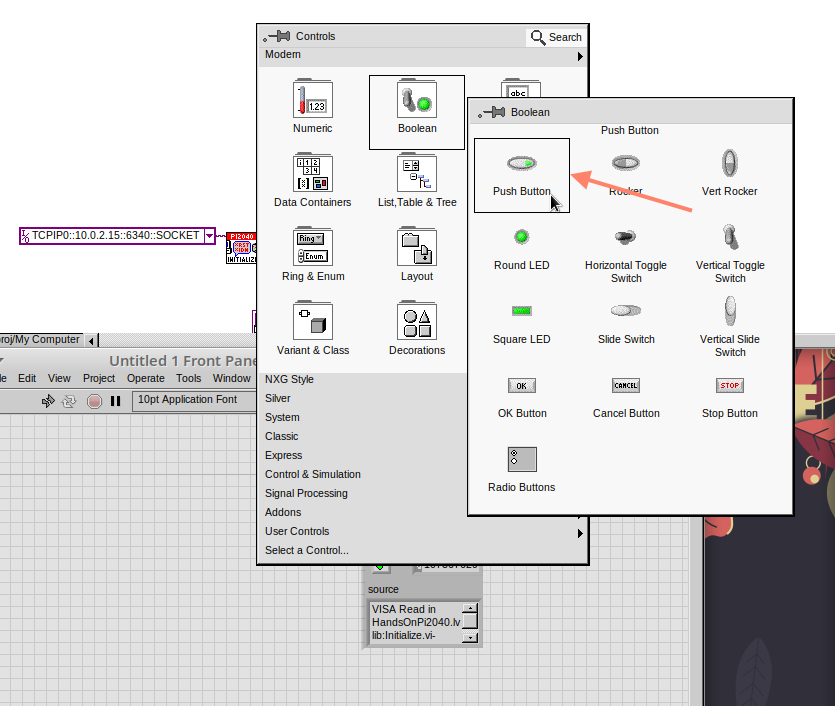
Task: Select the Stop Button control
Action: click(x=730, y=397)
